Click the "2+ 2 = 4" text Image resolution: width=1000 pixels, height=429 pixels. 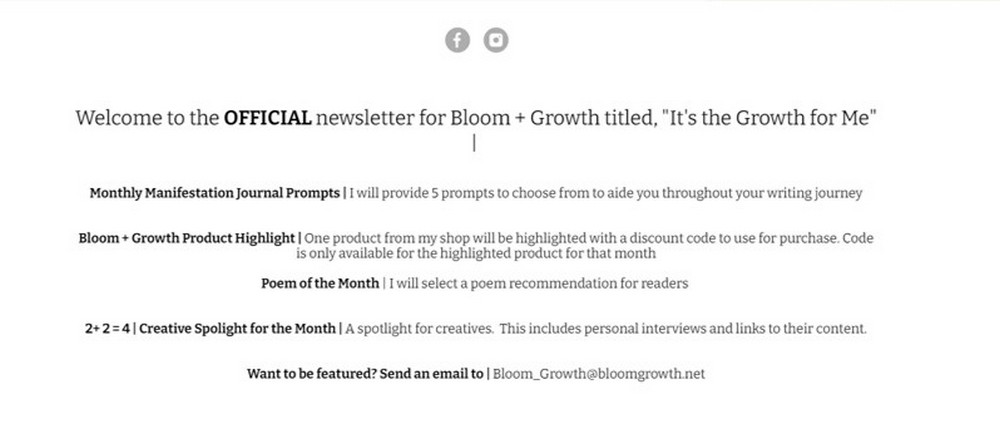tap(107, 329)
